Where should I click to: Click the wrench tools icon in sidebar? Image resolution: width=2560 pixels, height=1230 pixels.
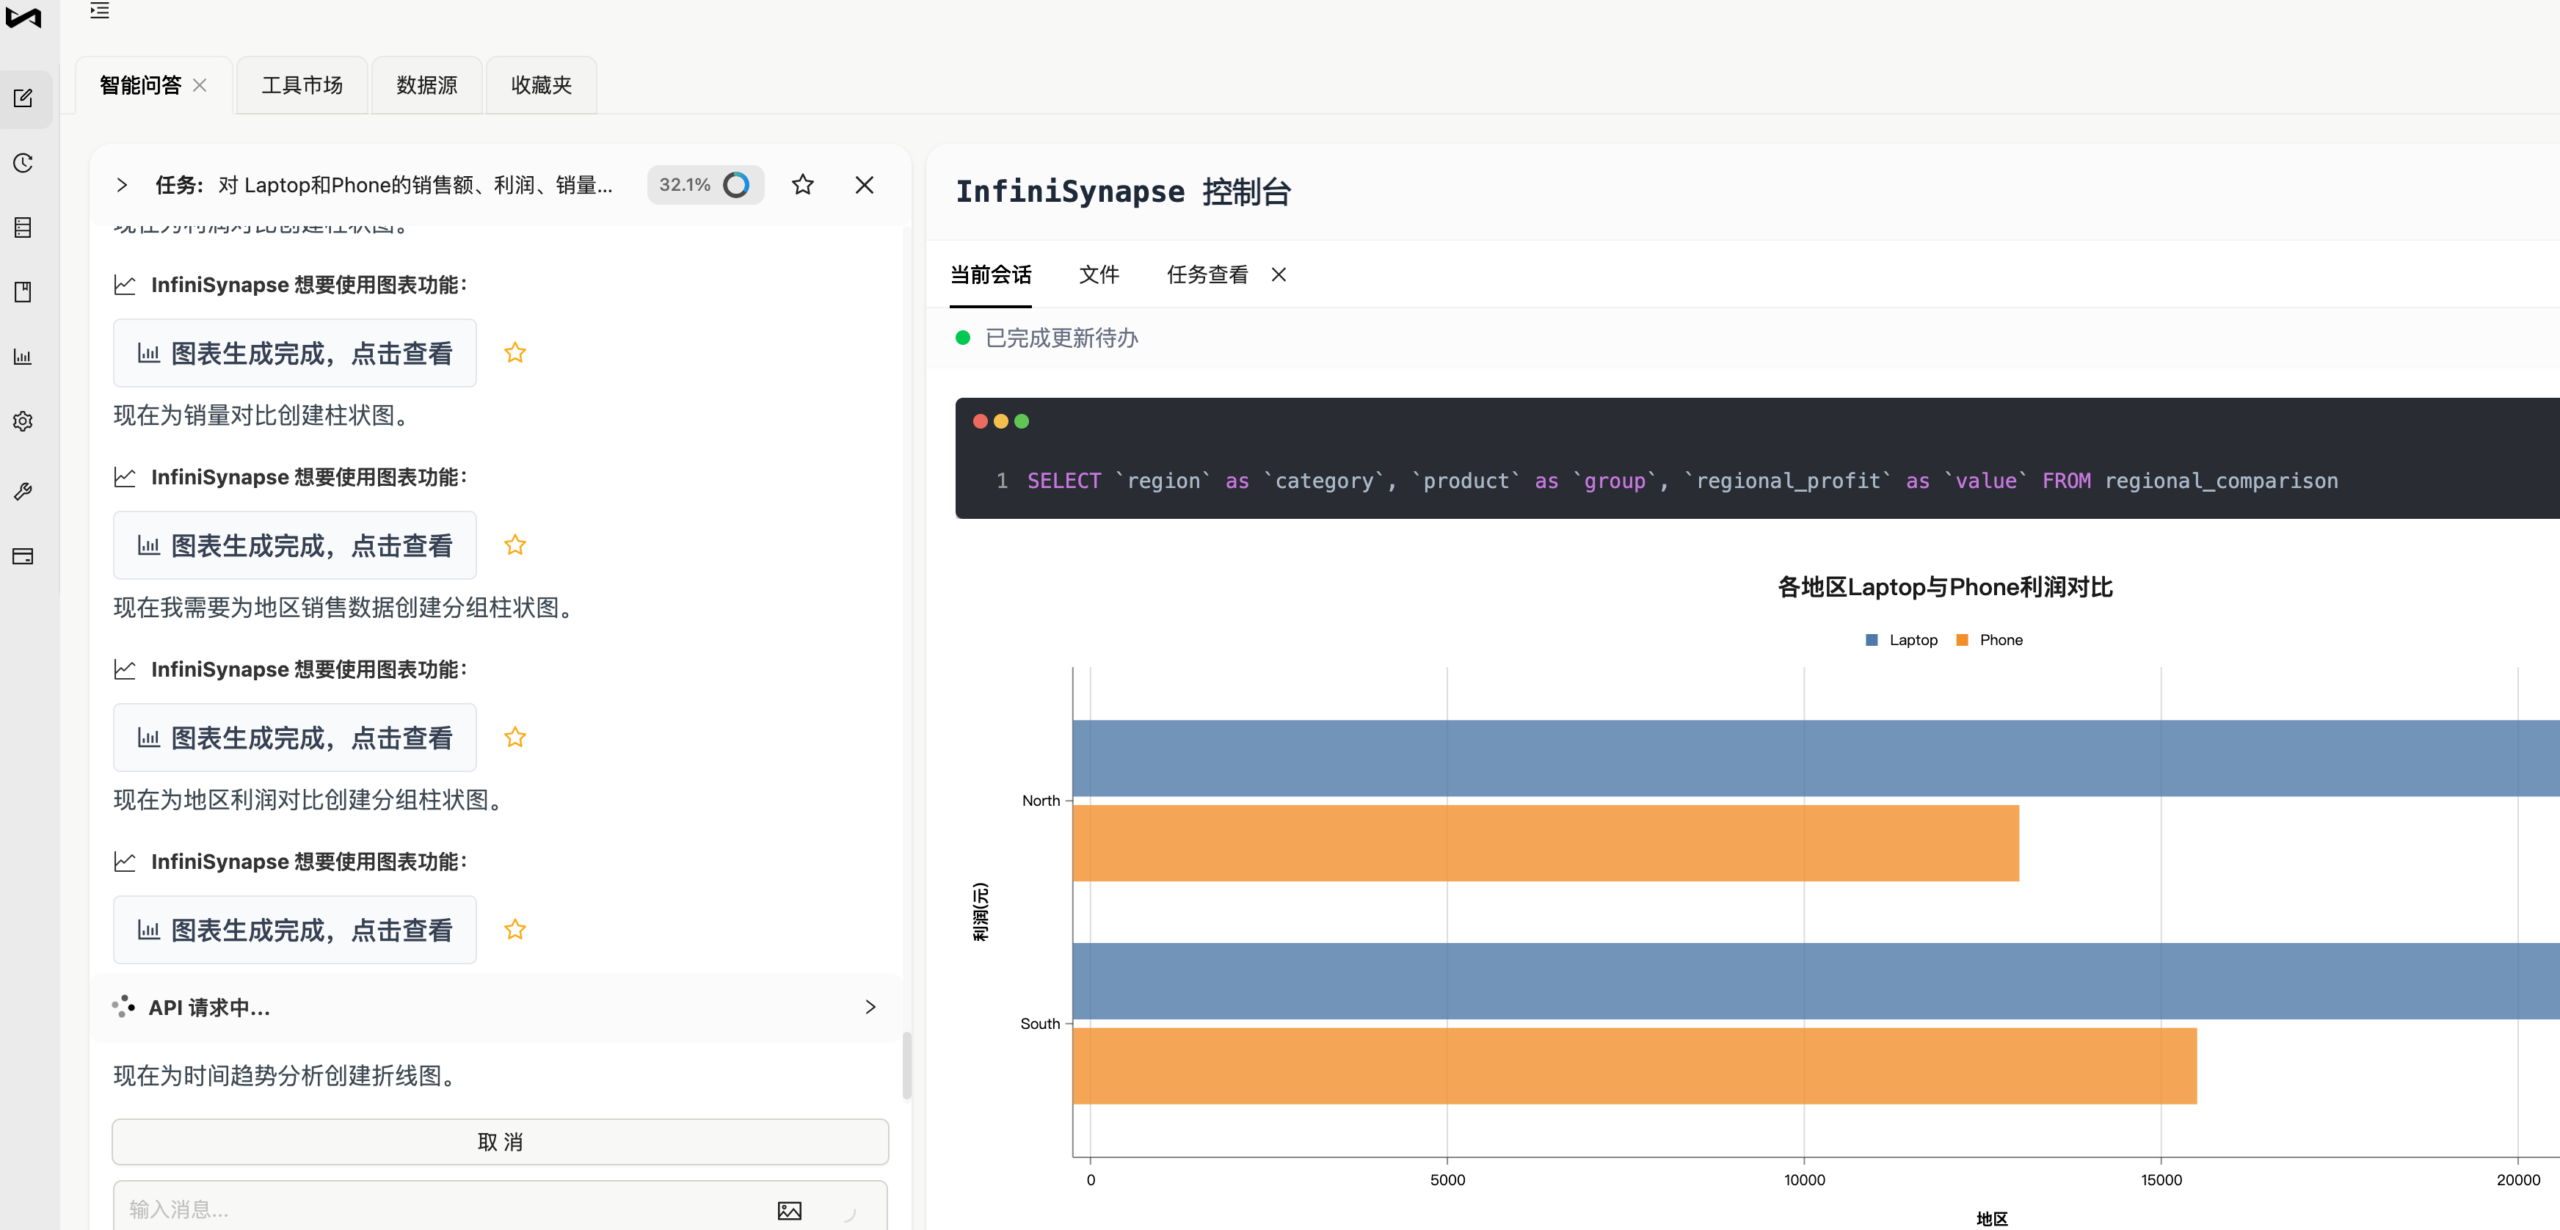click(x=23, y=492)
